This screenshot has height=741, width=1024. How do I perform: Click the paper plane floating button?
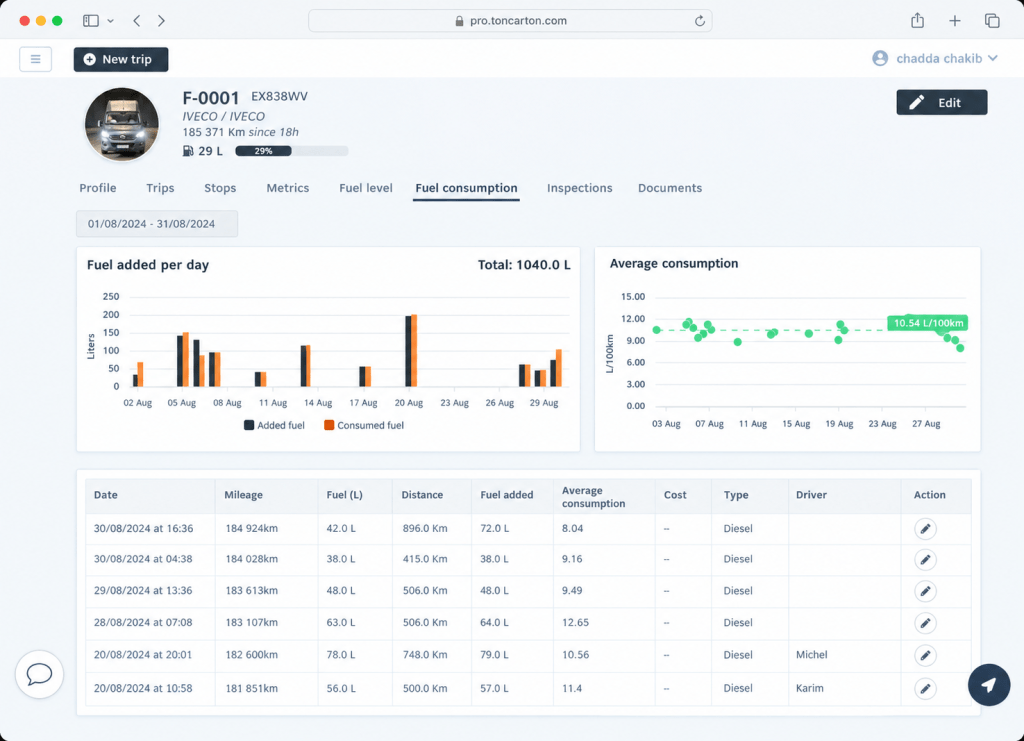coord(989,685)
